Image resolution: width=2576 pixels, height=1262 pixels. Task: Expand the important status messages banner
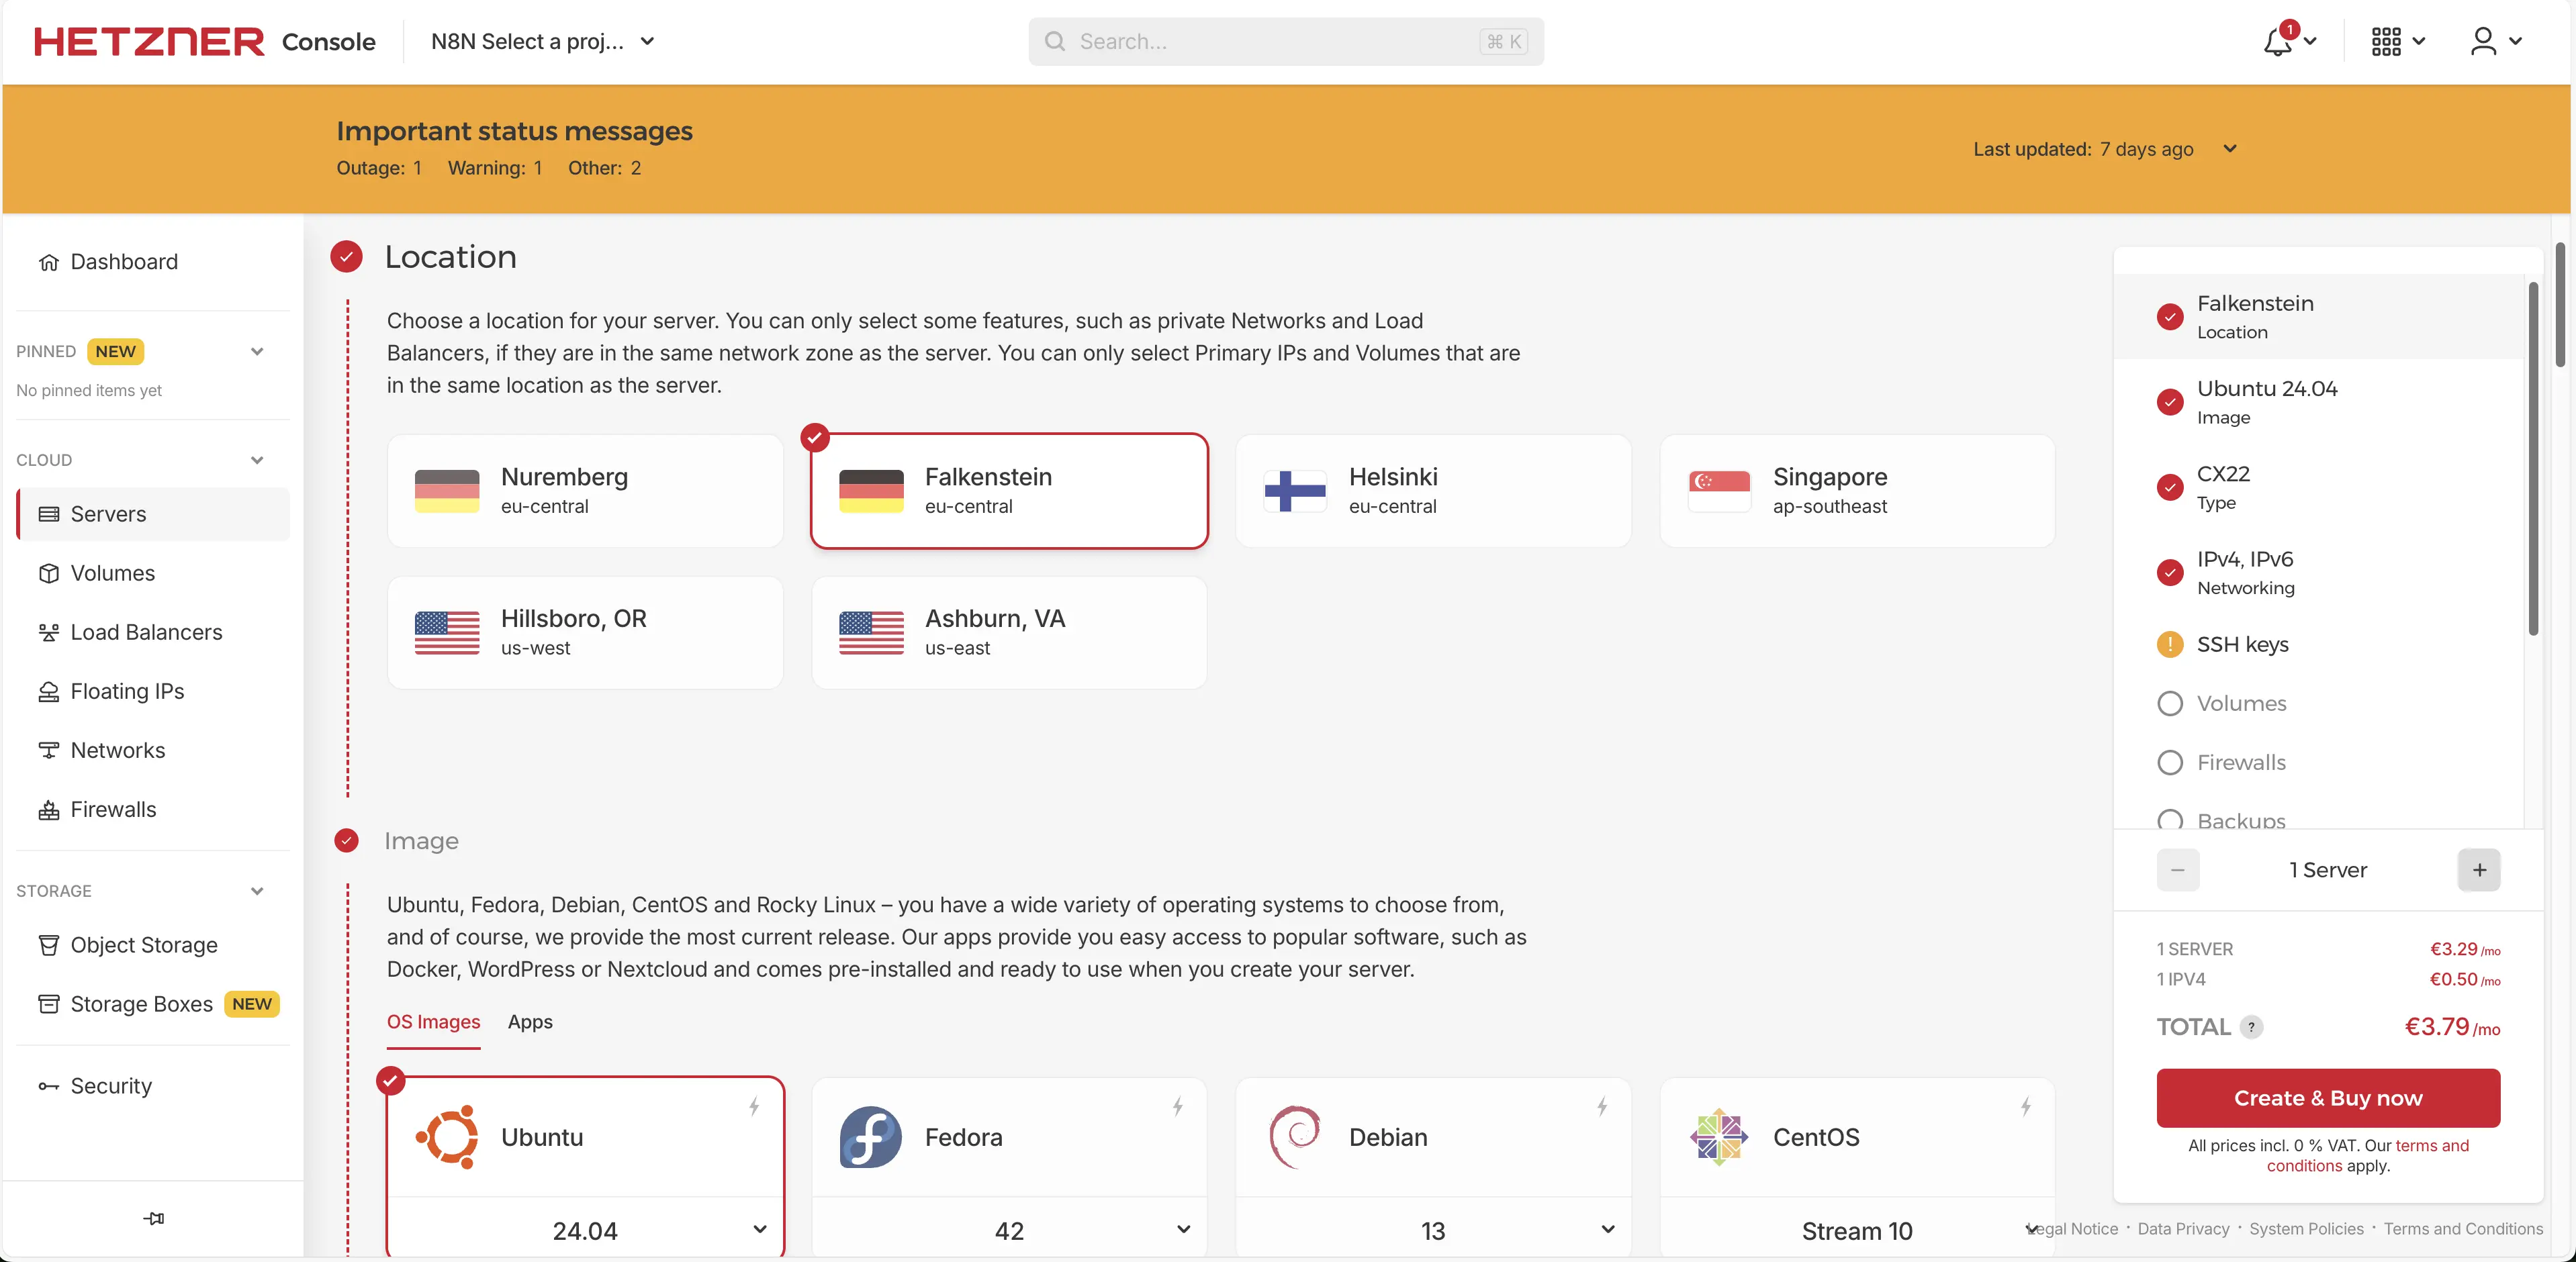tap(2230, 149)
